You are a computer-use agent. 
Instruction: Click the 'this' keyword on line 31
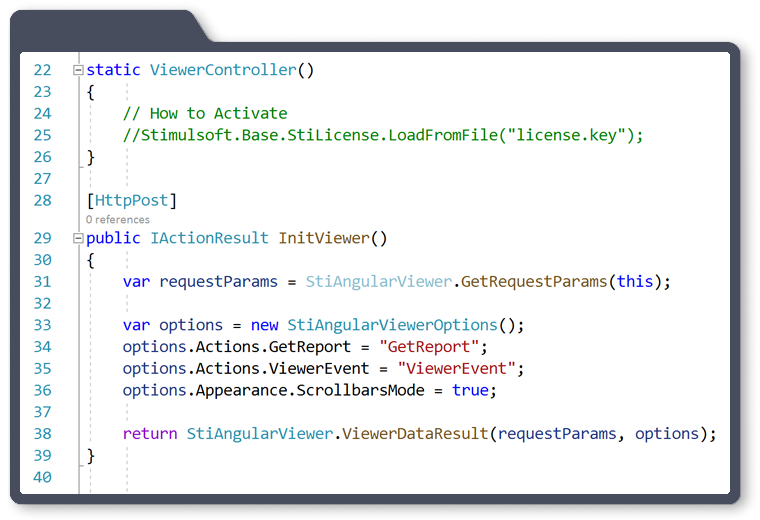[x=634, y=282]
